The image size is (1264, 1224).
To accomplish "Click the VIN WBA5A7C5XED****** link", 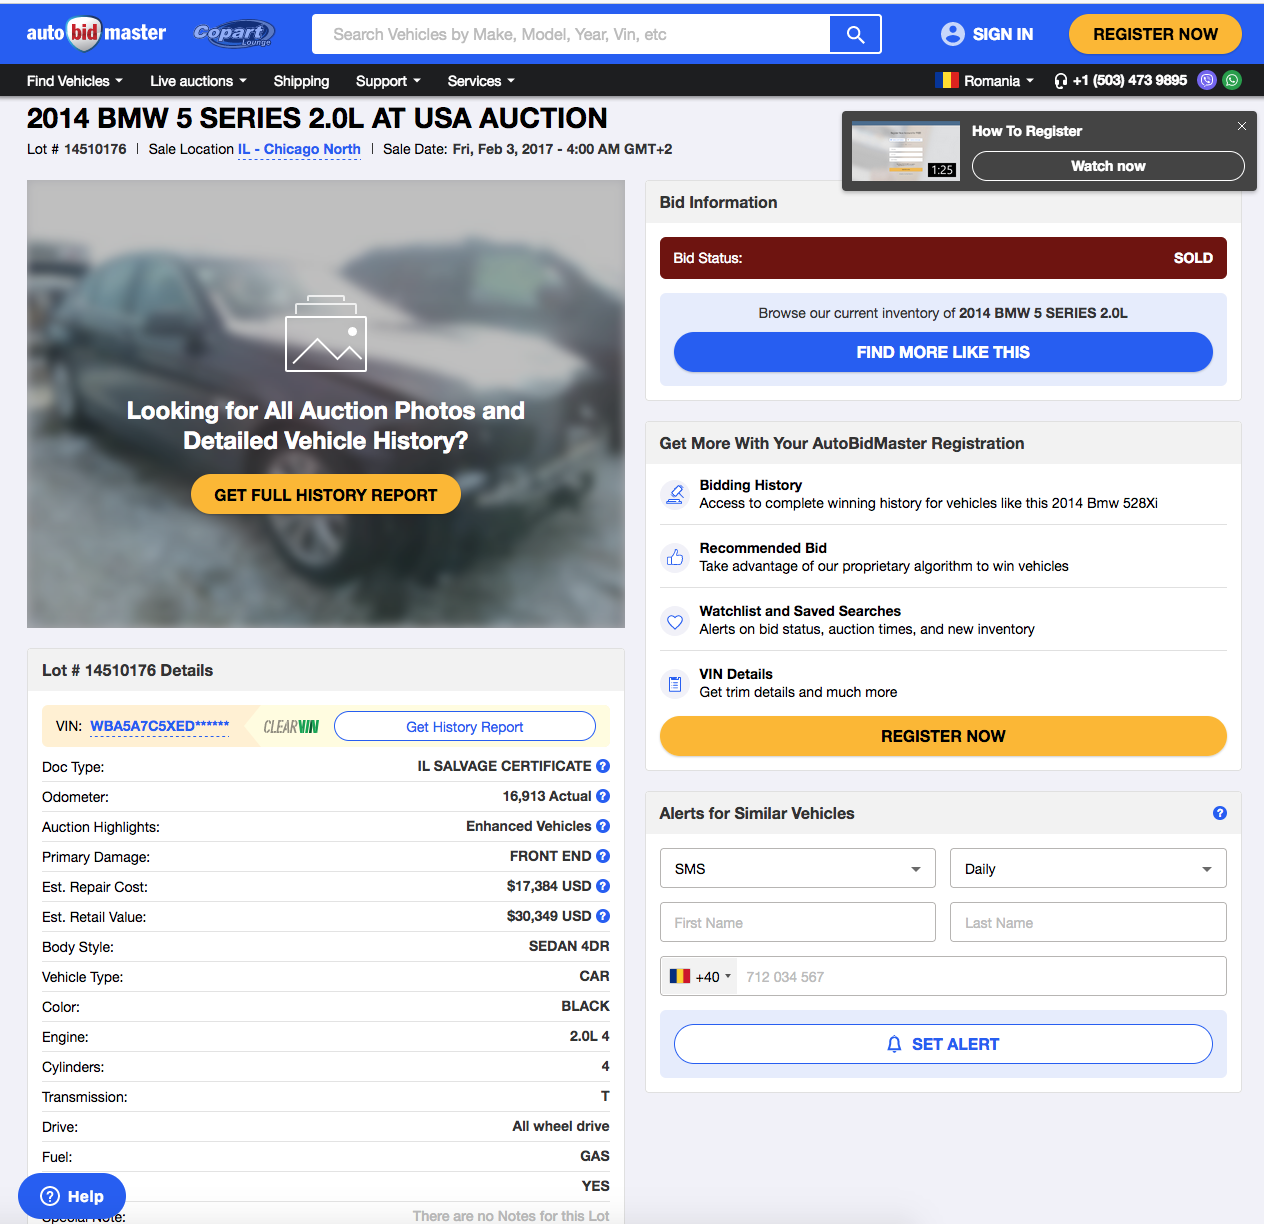I will pos(160,726).
